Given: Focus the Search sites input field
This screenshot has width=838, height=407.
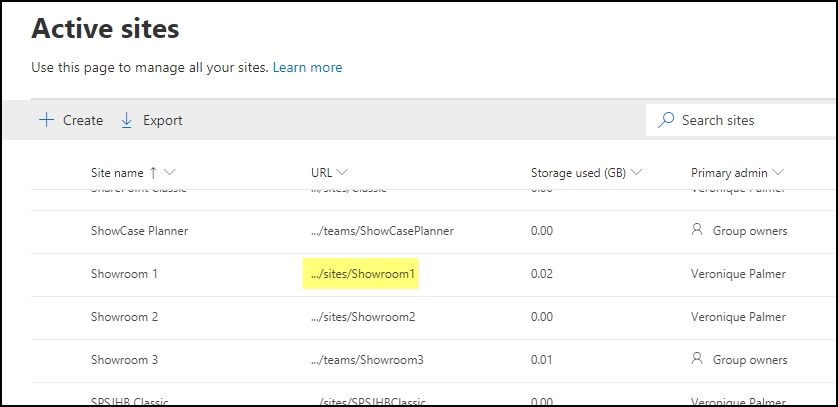Looking at the screenshot, I should (750, 120).
